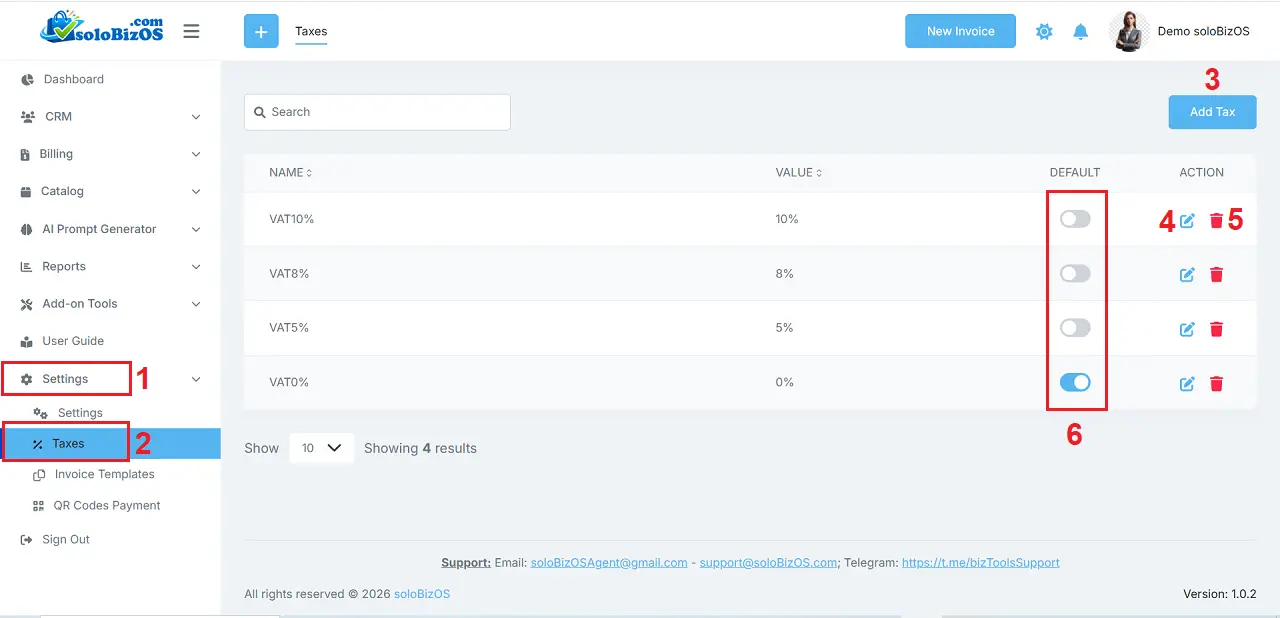The width and height of the screenshot is (1280, 618).
Task: Collapse the Settings menu chevron
Action: (x=196, y=379)
